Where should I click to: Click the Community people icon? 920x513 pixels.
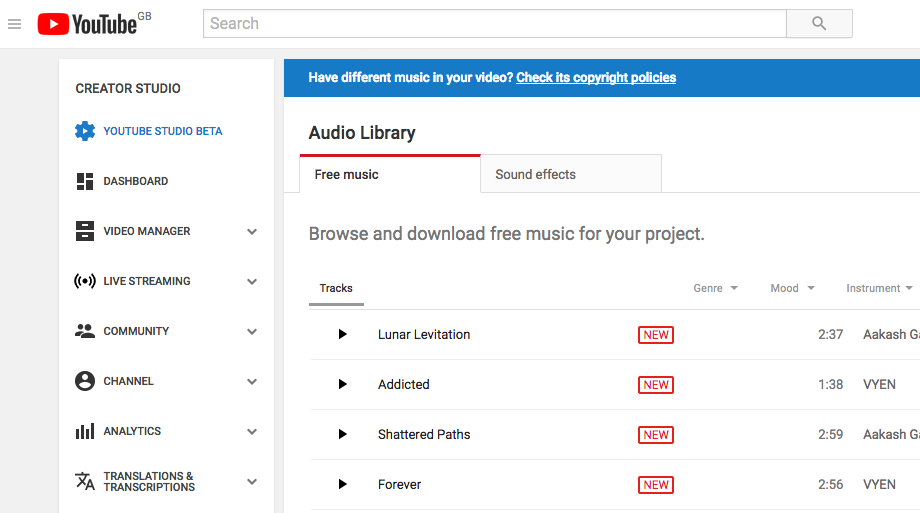(85, 331)
